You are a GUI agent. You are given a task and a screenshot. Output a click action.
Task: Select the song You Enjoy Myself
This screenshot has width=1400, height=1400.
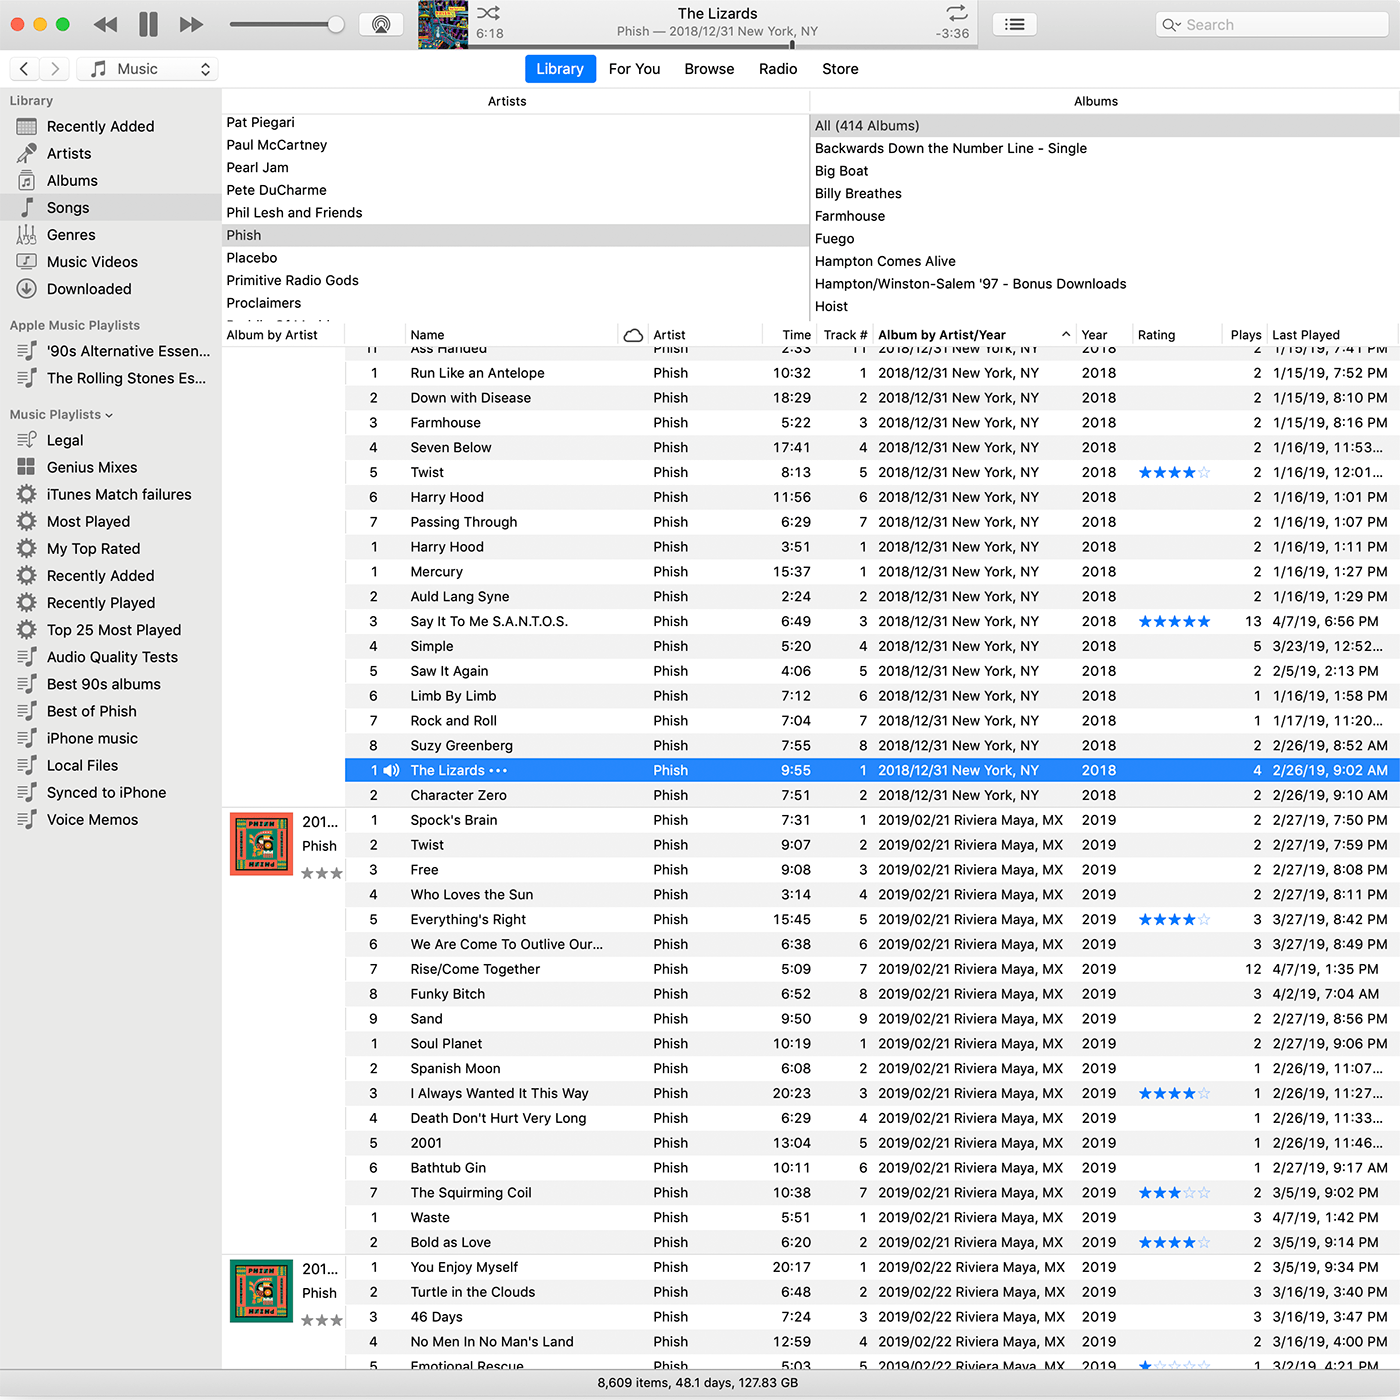click(x=872, y=1267)
